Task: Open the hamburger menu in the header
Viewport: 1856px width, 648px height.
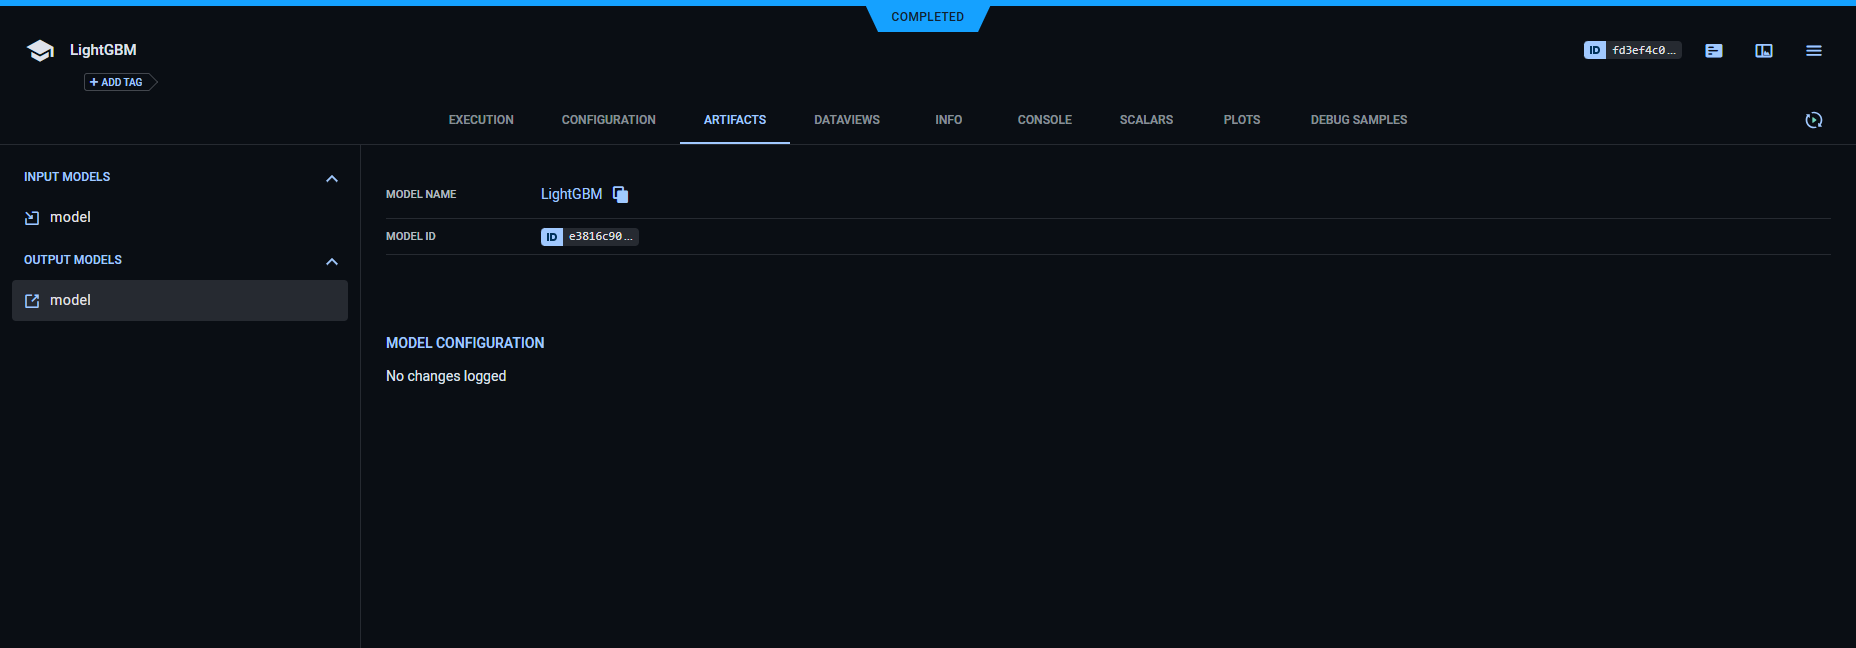Action: pos(1814,51)
